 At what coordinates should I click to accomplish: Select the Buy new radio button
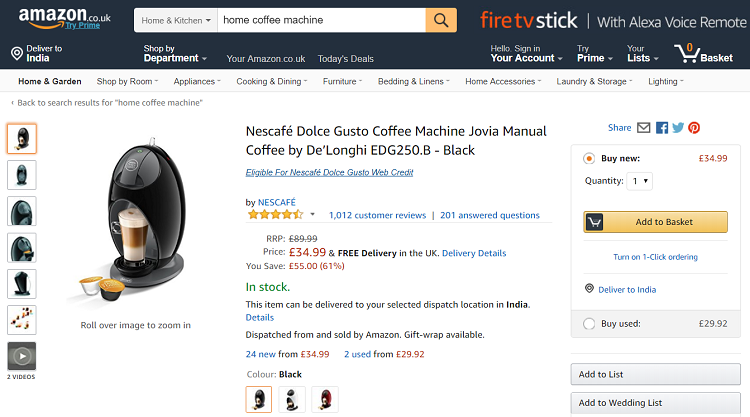pyautogui.click(x=589, y=158)
